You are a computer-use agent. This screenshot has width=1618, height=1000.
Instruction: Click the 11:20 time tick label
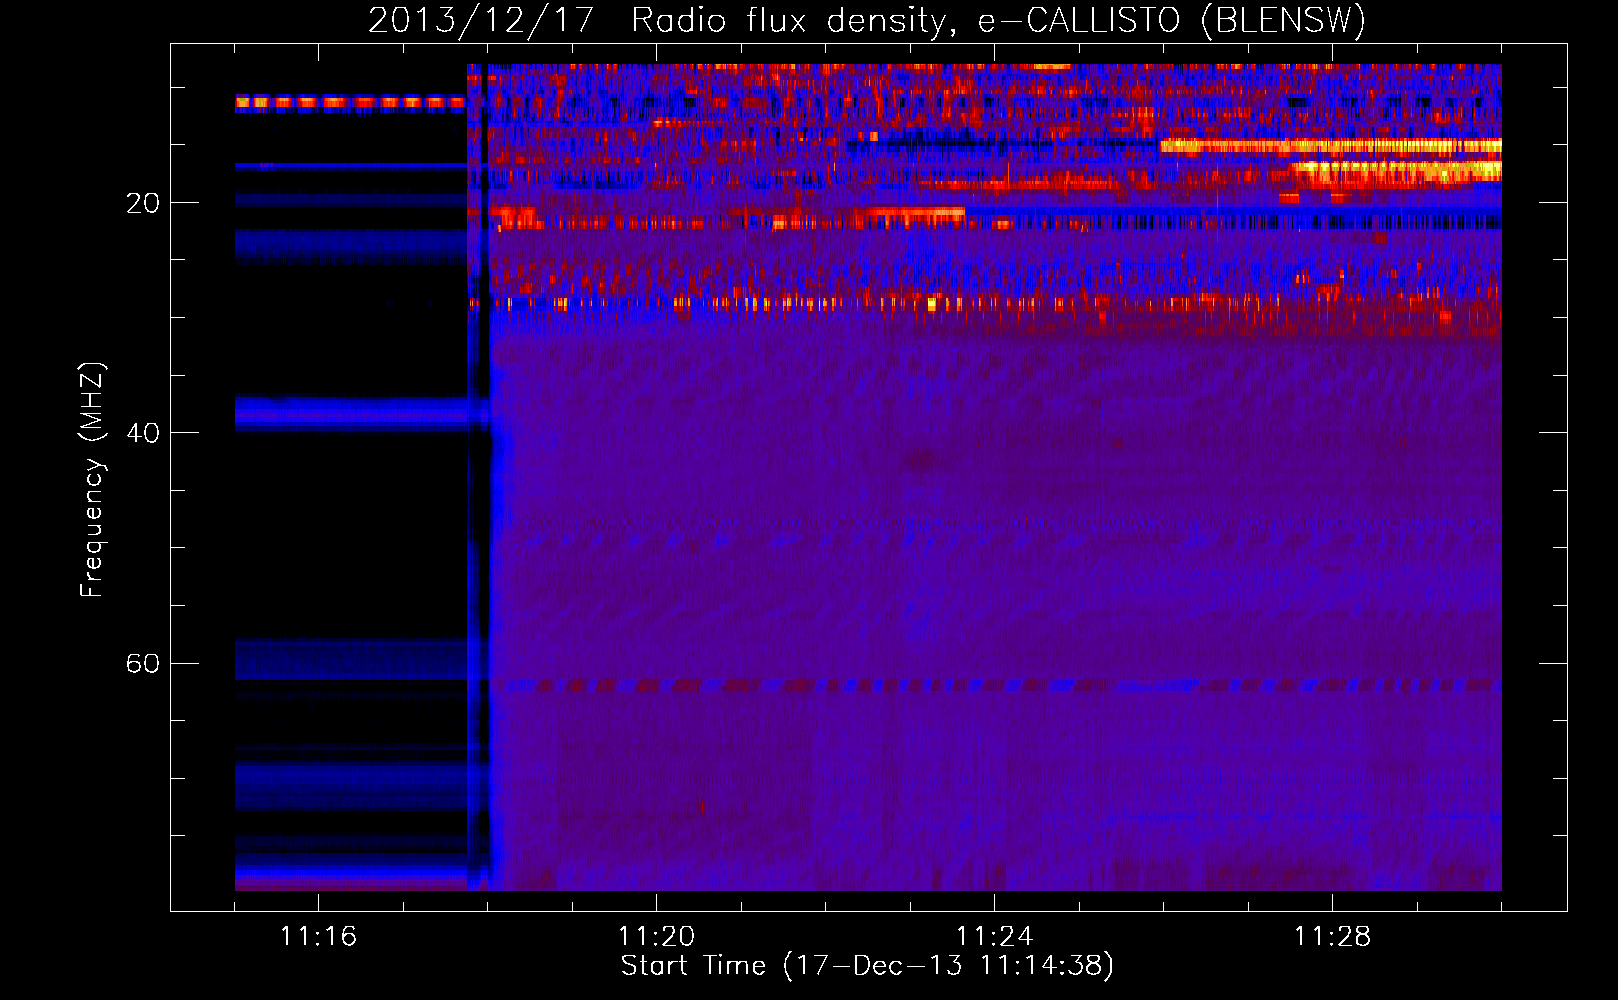click(656, 936)
